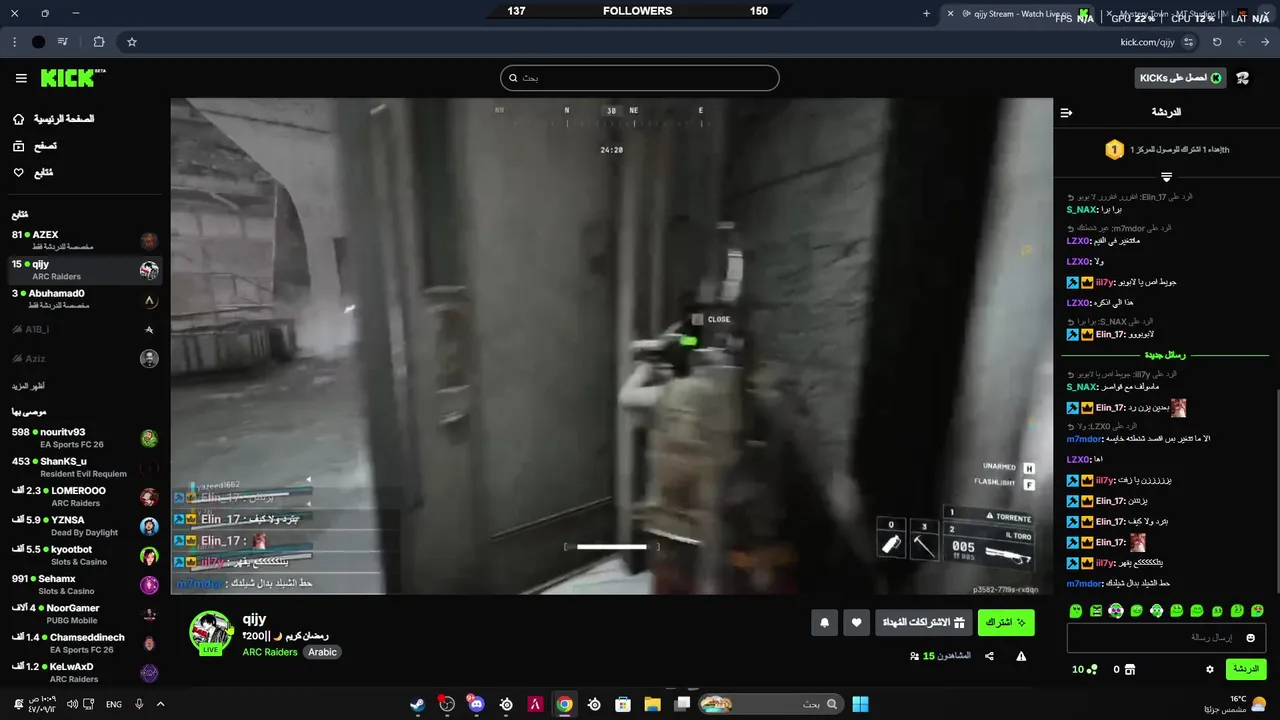Image resolution: width=1280 pixels, height=720 pixels.
Task: Open recommended channel YZNSA
Action: pos(85,526)
